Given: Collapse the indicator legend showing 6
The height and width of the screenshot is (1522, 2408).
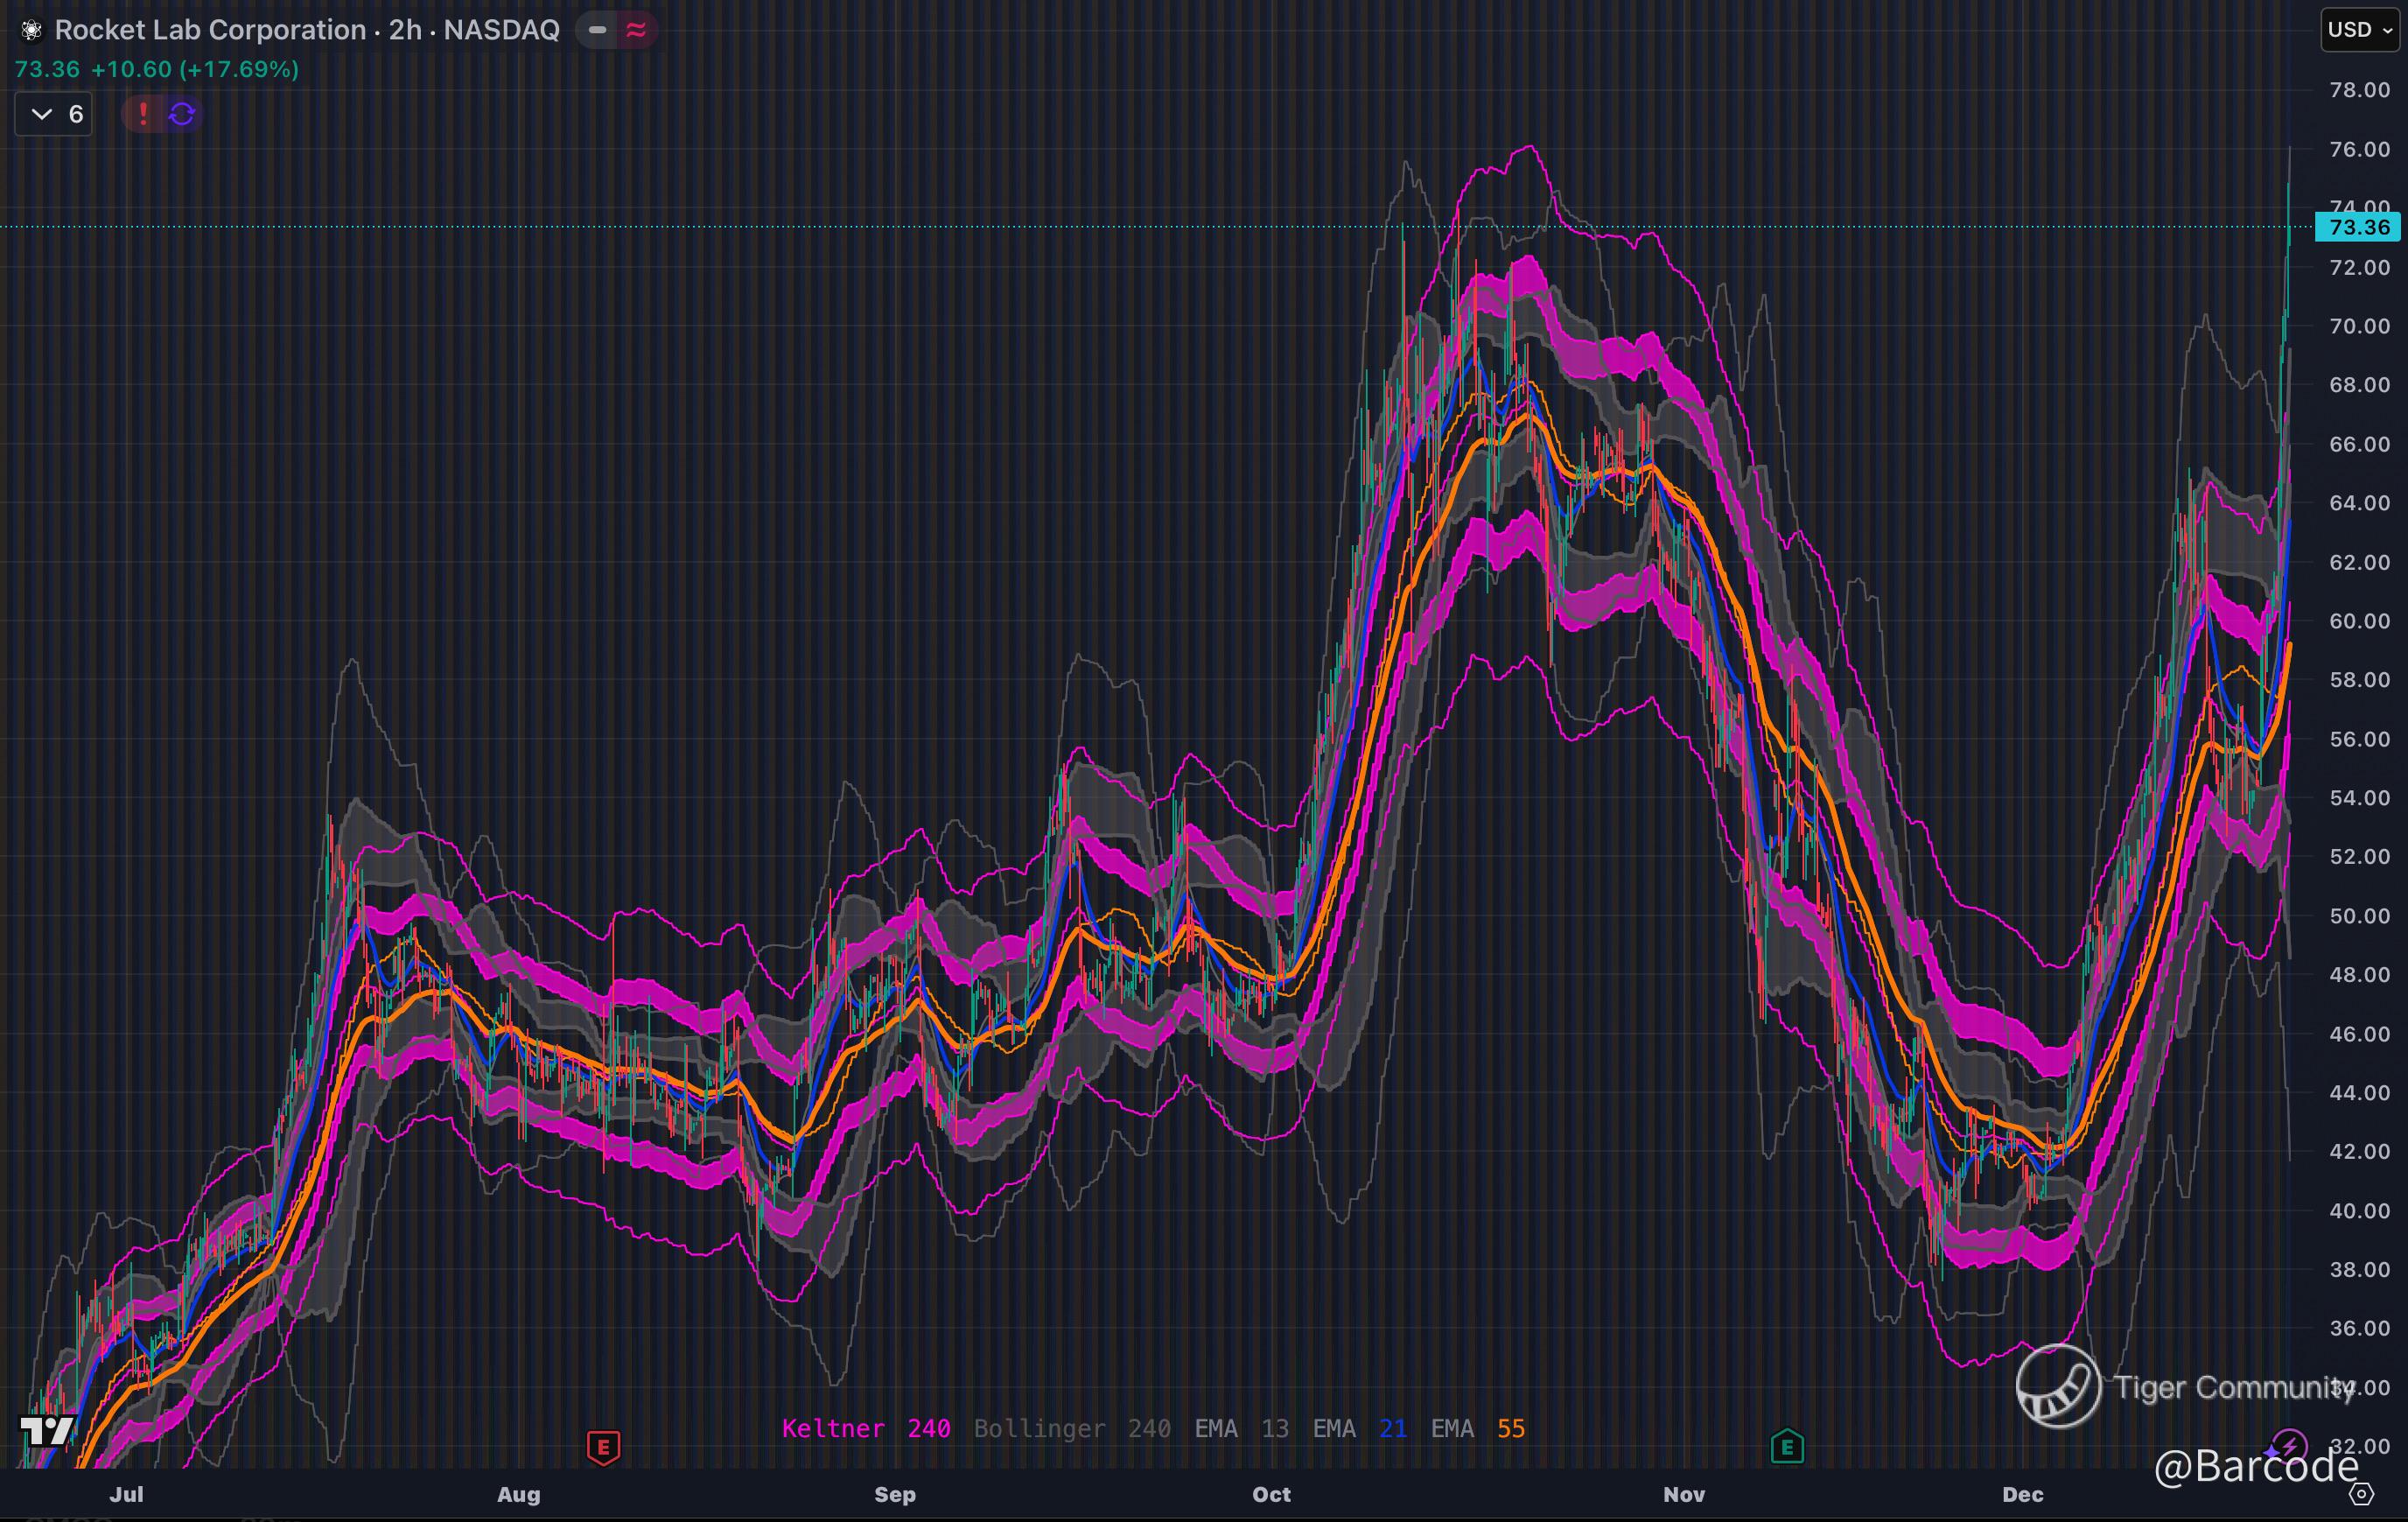Looking at the screenshot, I should 54,114.
